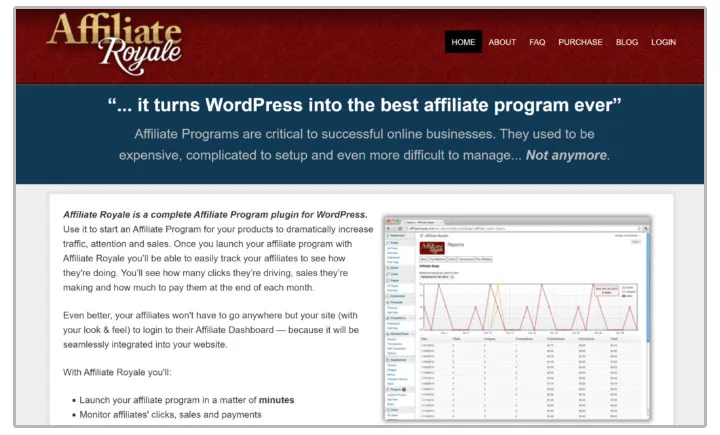Visit the BLOG menu item
The width and height of the screenshot is (720, 435).
tap(627, 42)
